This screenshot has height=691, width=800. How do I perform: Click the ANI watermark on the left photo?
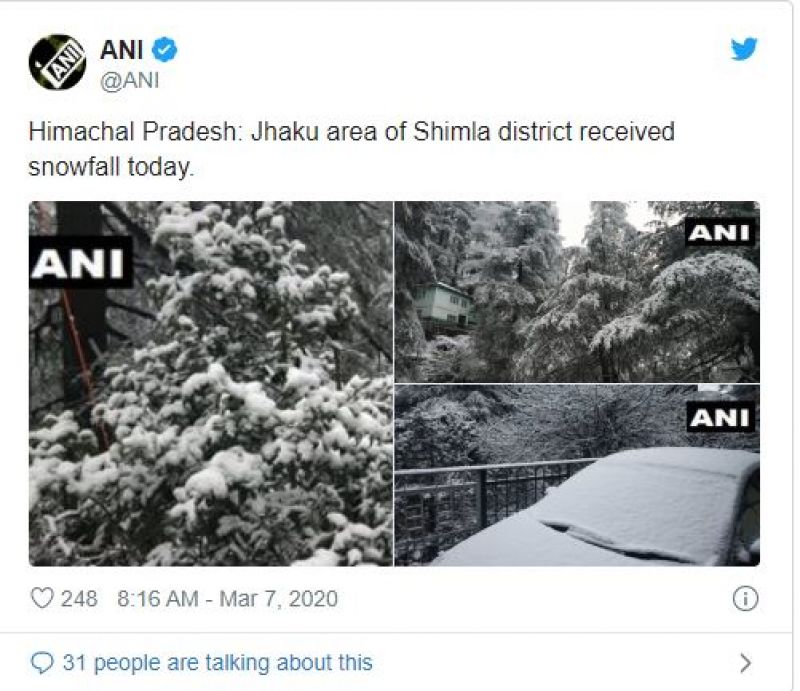80,262
